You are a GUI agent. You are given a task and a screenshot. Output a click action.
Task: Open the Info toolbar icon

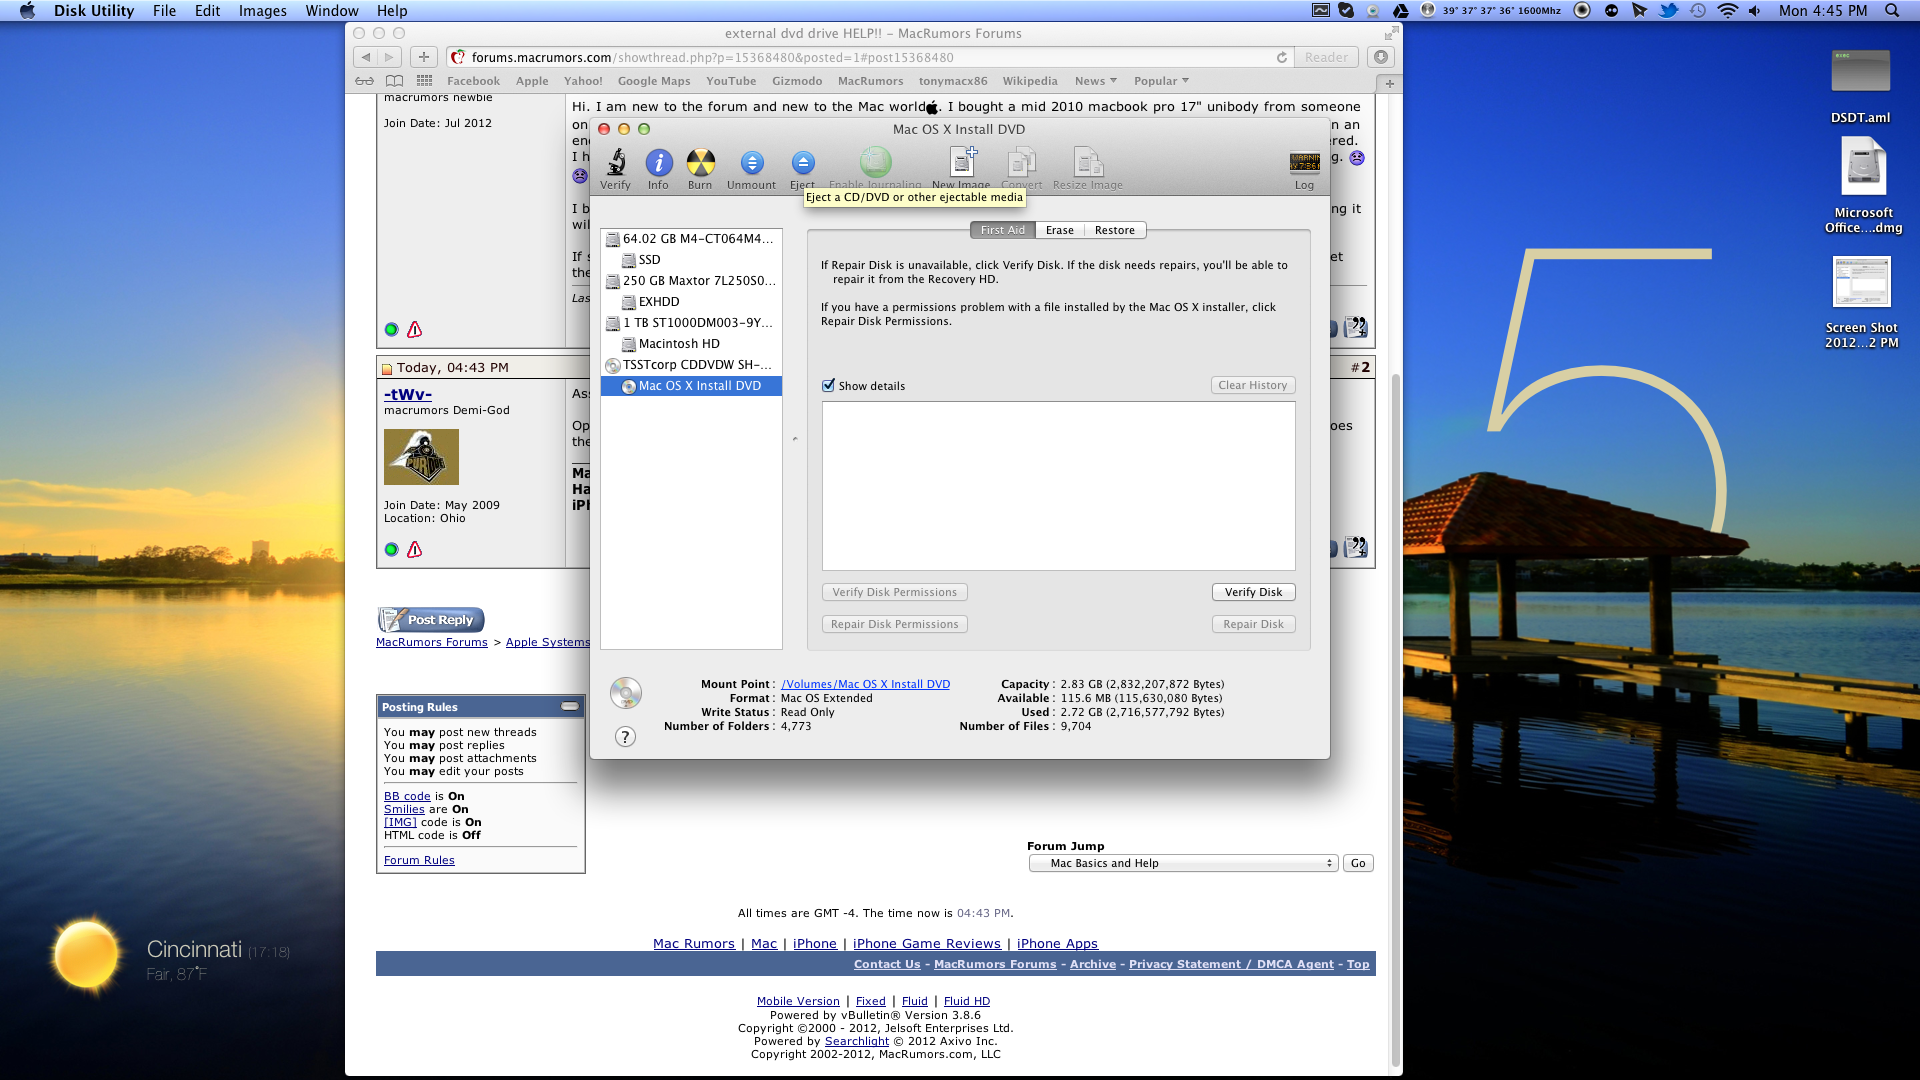tap(658, 163)
